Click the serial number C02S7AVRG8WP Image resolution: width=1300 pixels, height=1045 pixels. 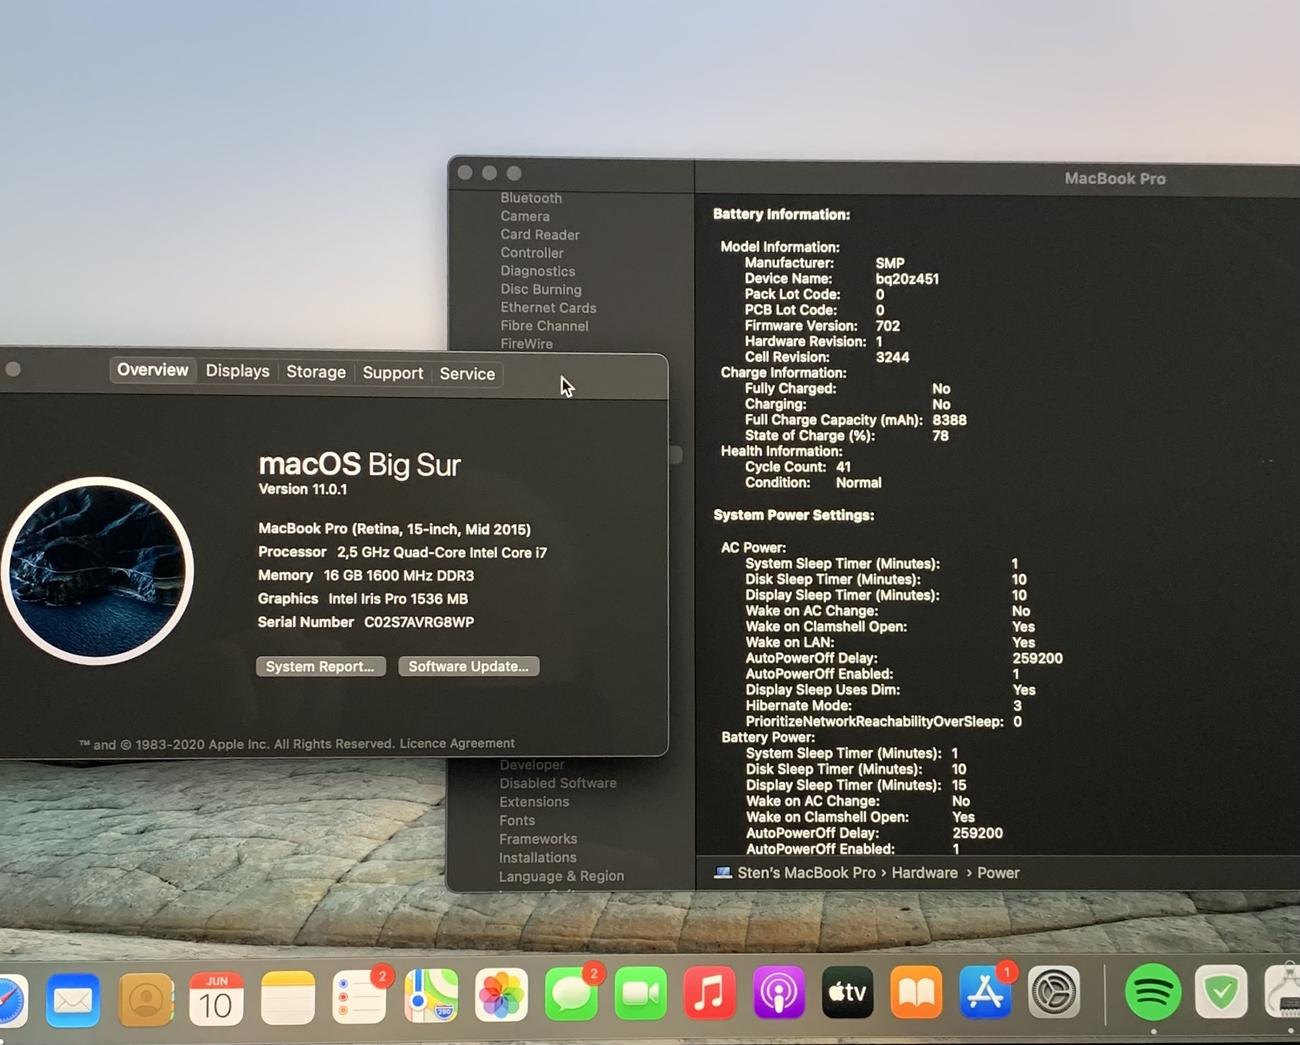[x=419, y=622]
